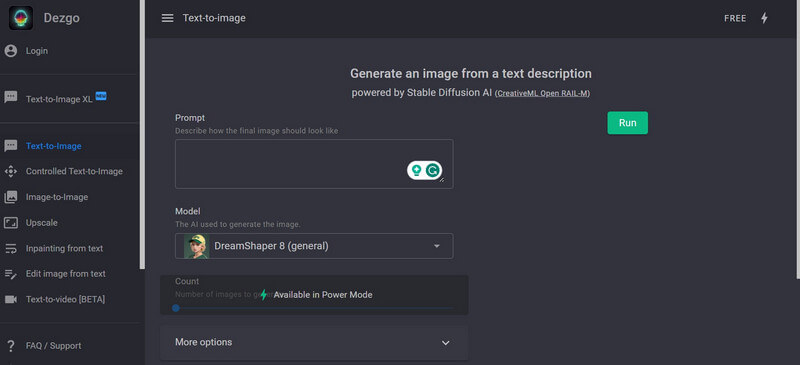Click 'Generate an image from a text description' heading
This screenshot has width=800, height=365.
(471, 74)
